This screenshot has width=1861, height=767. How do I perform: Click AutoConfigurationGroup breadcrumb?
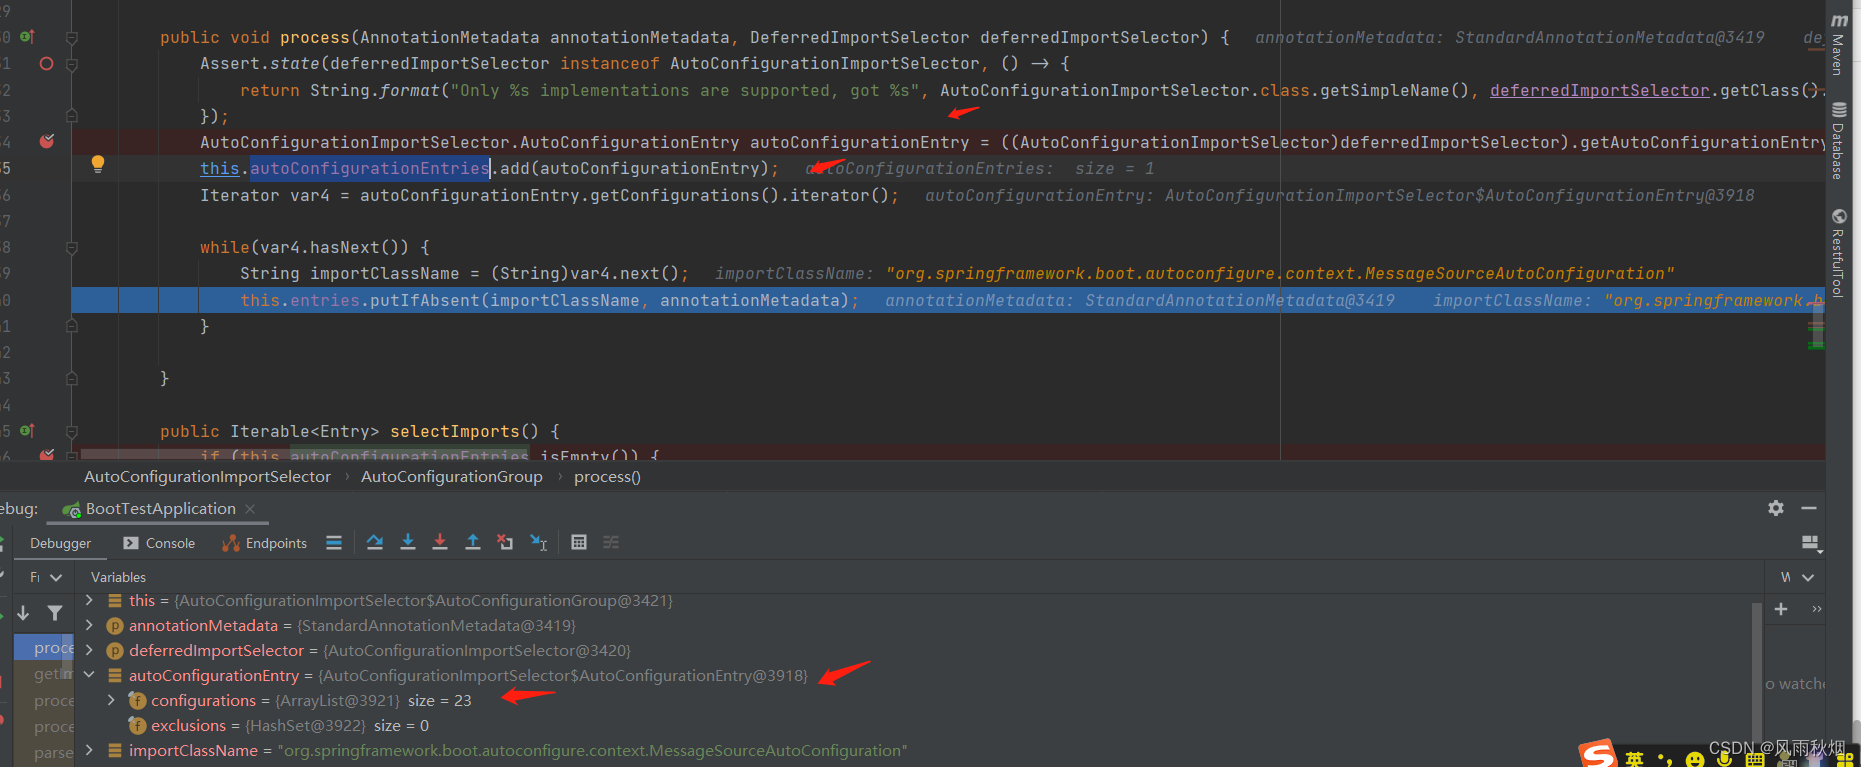[x=452, y=477]
